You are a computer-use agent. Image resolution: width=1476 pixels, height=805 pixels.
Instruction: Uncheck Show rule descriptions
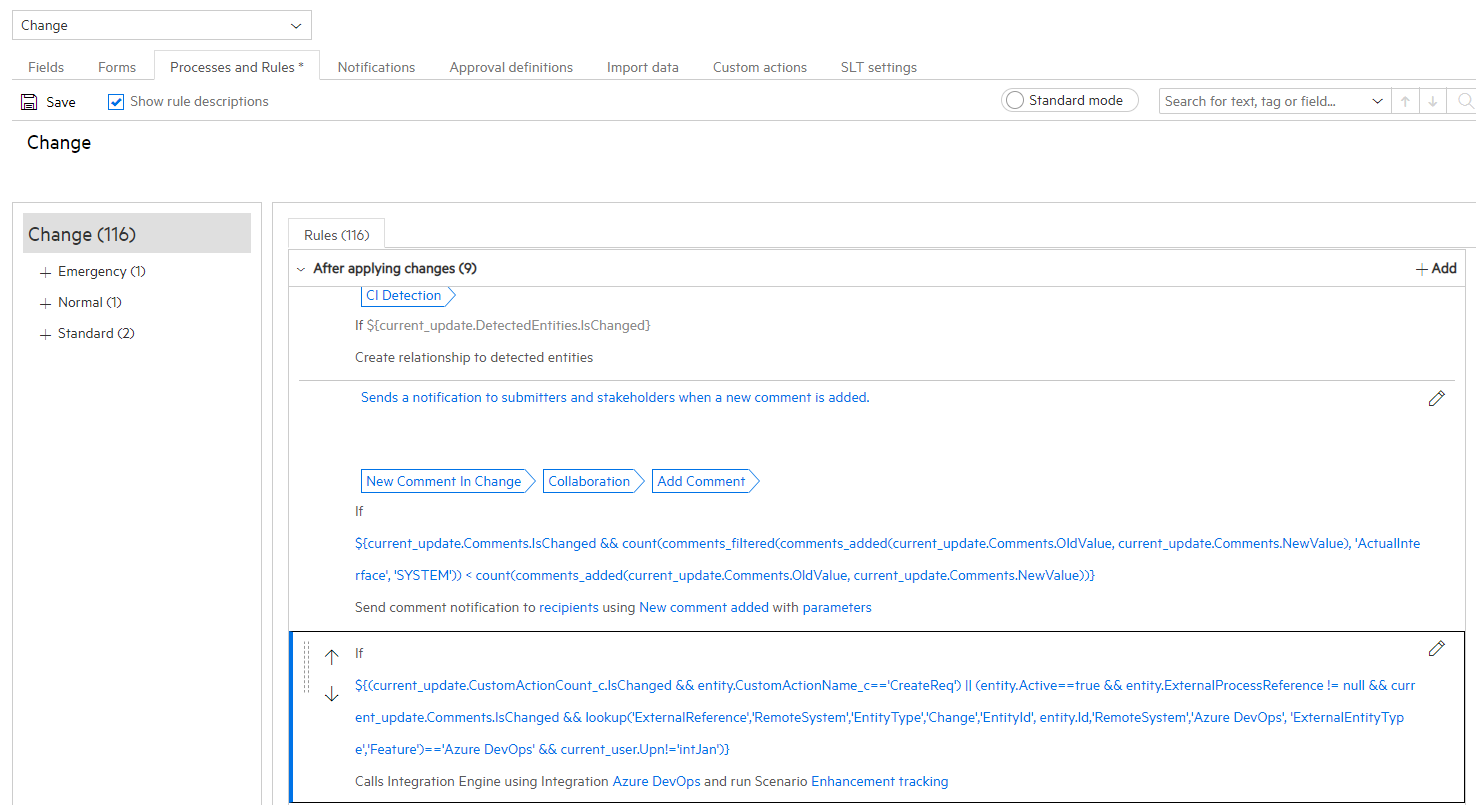116,101
